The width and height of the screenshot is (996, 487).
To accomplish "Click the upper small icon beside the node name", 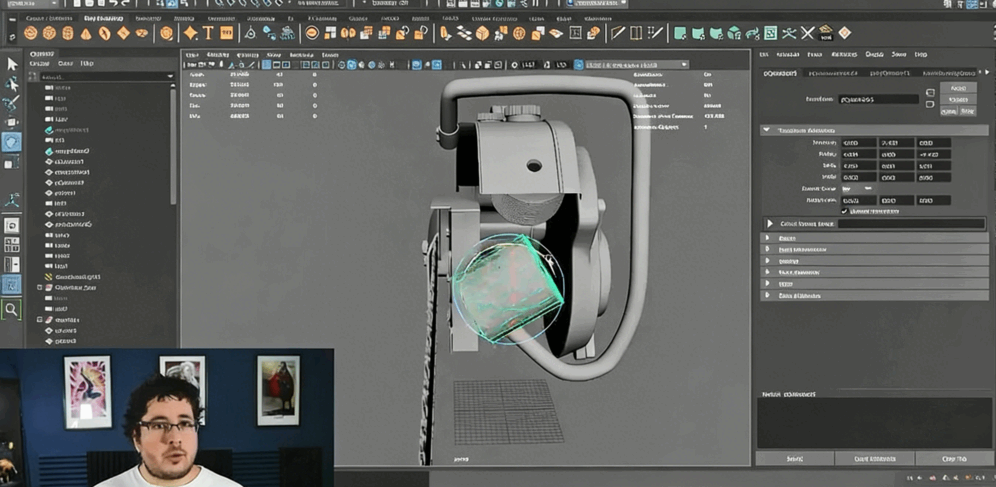I will click(x=930, y=92).
